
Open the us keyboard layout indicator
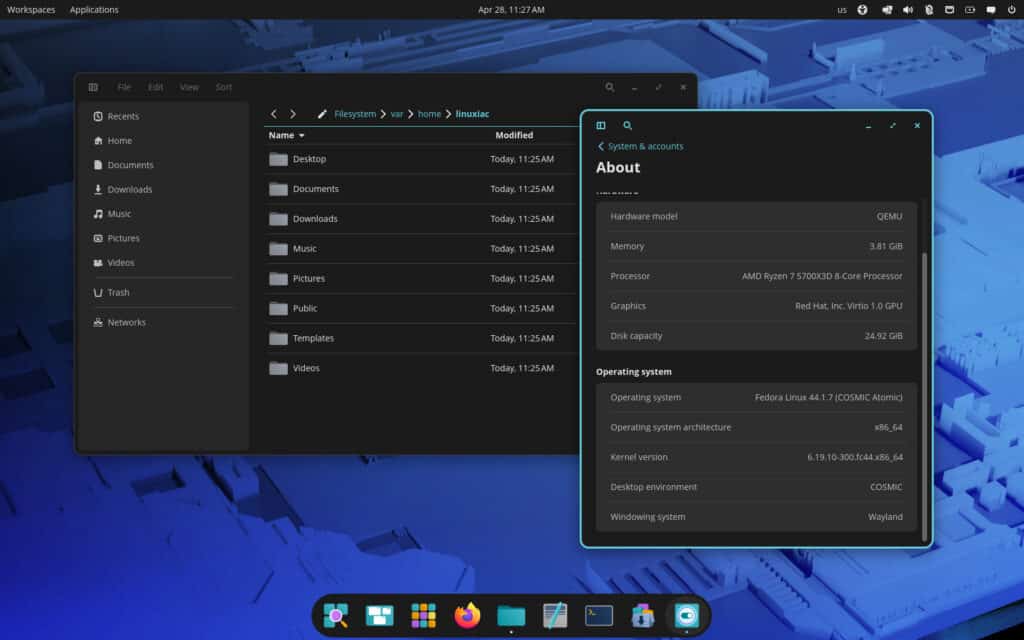tap(843, 9)
